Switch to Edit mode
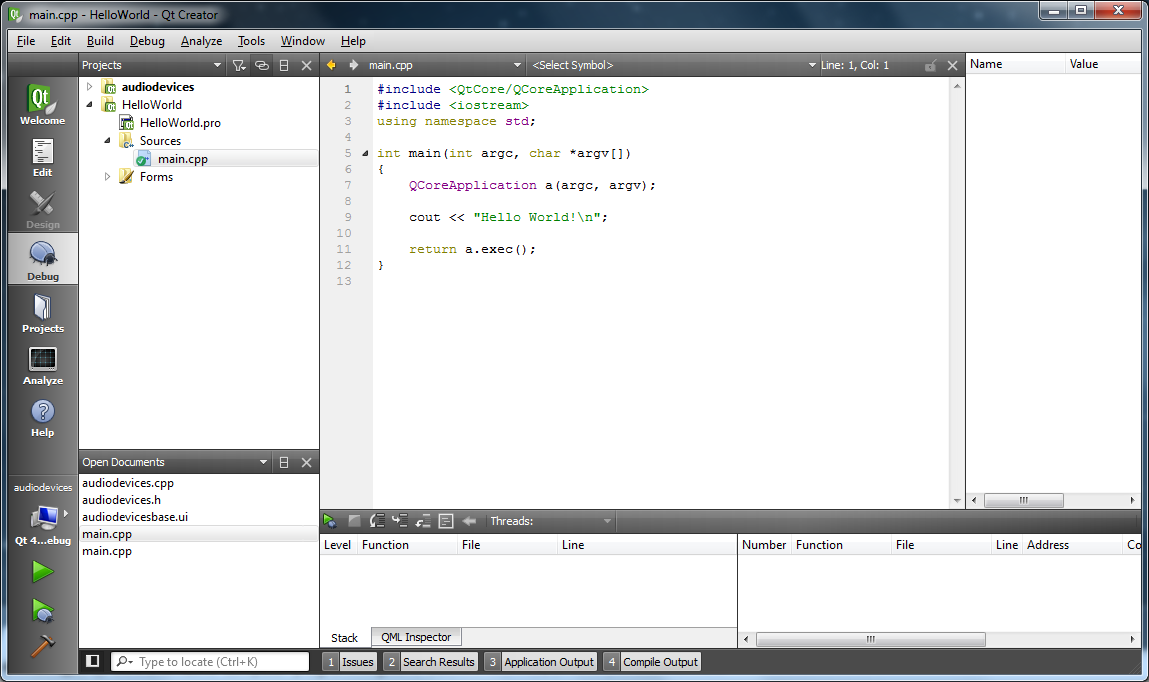1149x682 pixels. click(x=43, y=157)
